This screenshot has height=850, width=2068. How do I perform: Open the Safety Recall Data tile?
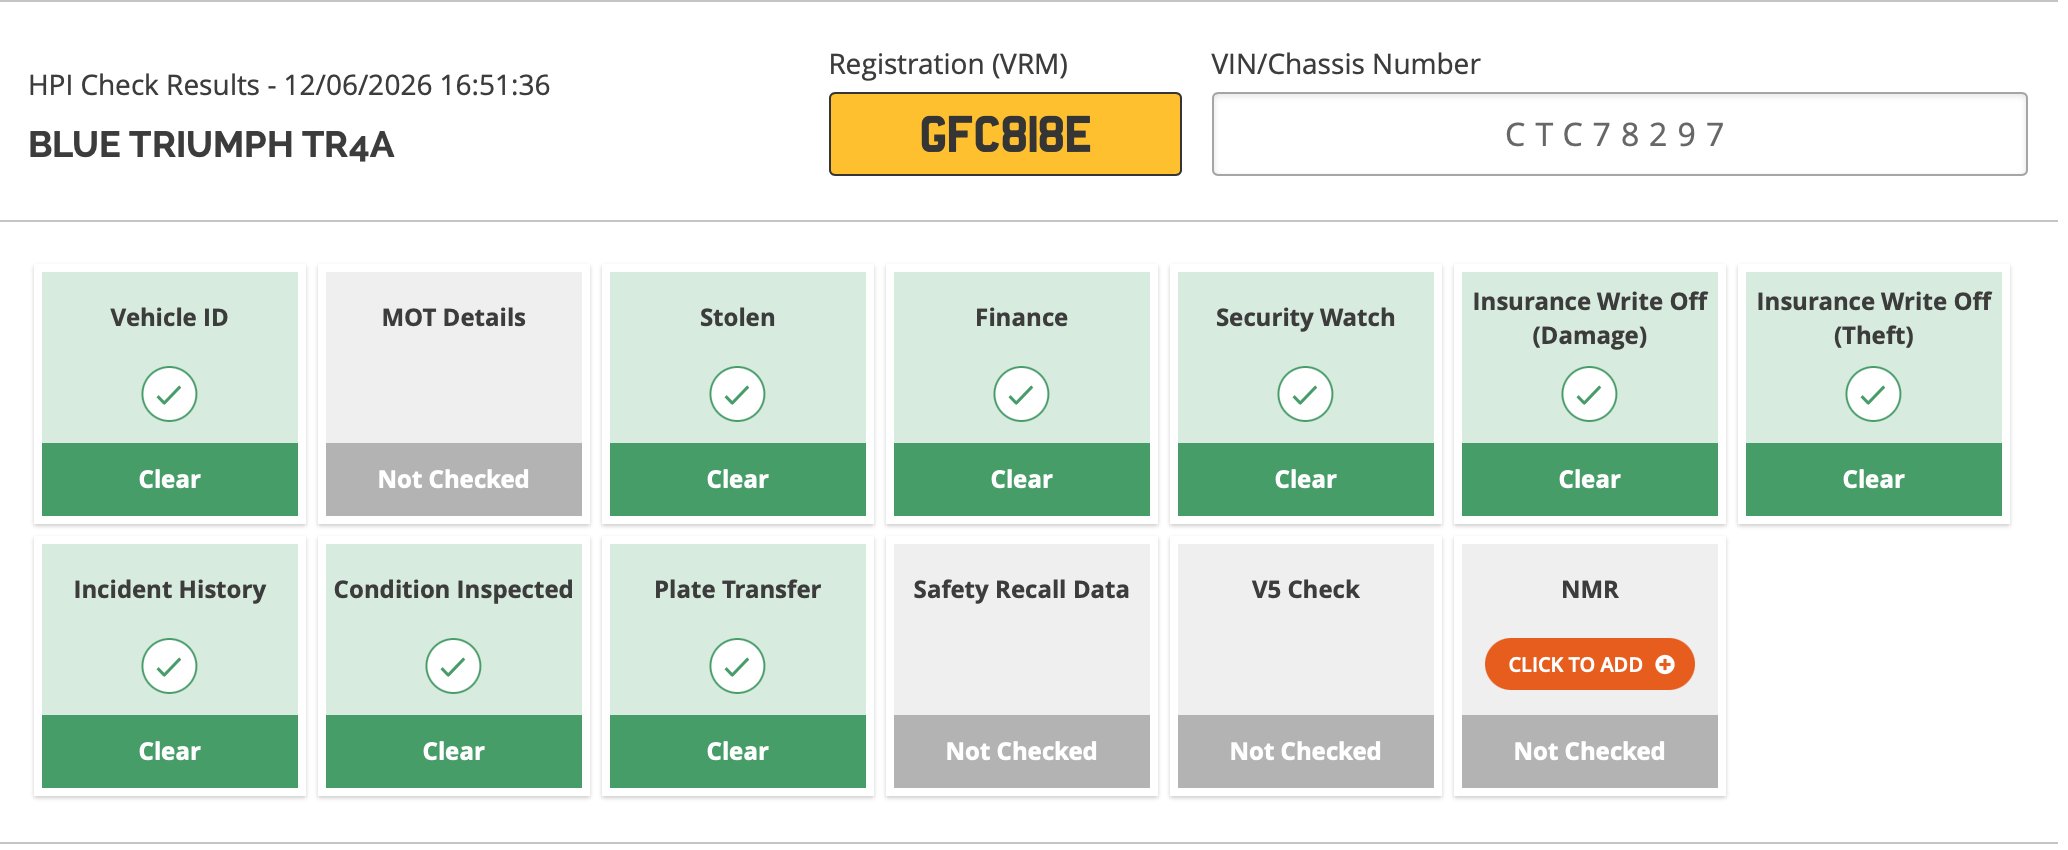click(x=1022, y=666)
